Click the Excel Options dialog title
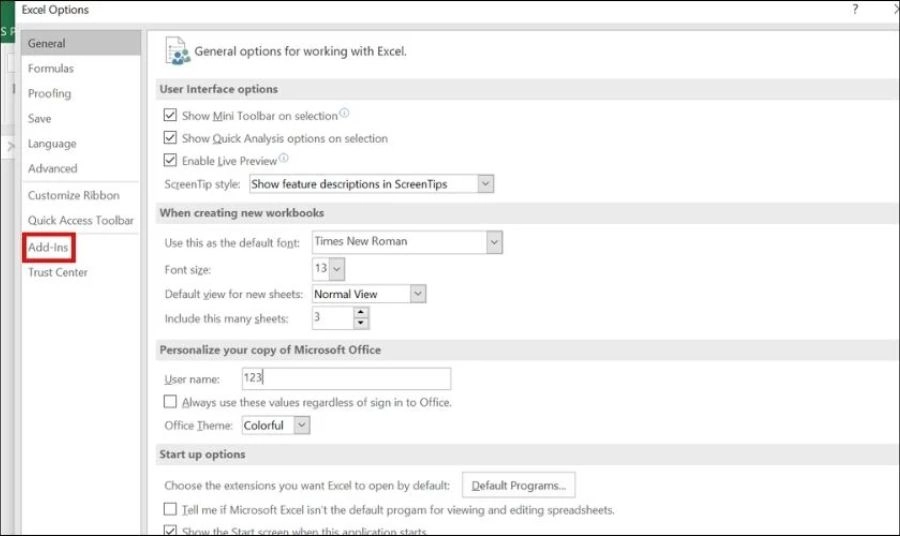Screen dimensions: 900x536 (x=55, y=10)
